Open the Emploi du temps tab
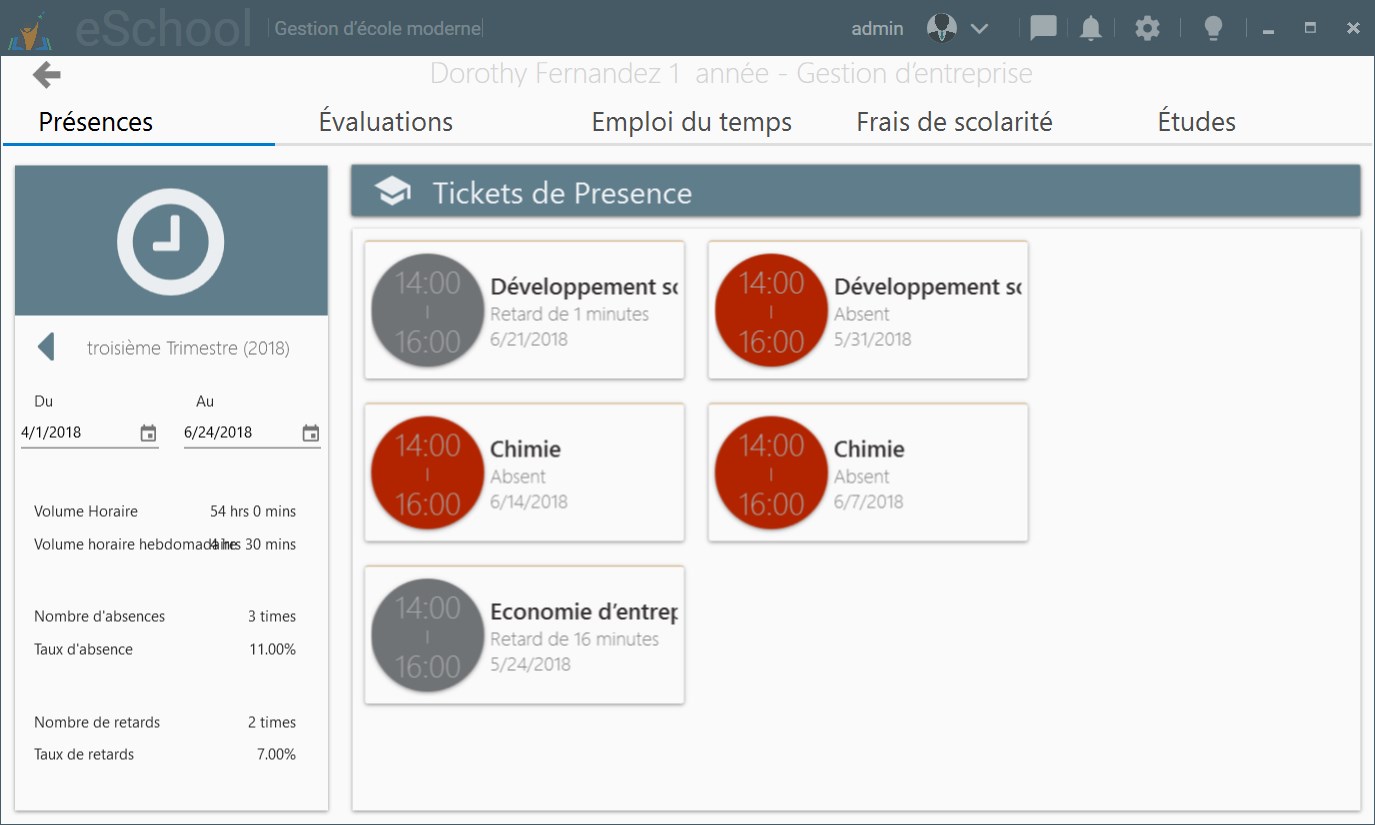Image resolution: width=1375 pixels, height=825 pixels. 692,122
